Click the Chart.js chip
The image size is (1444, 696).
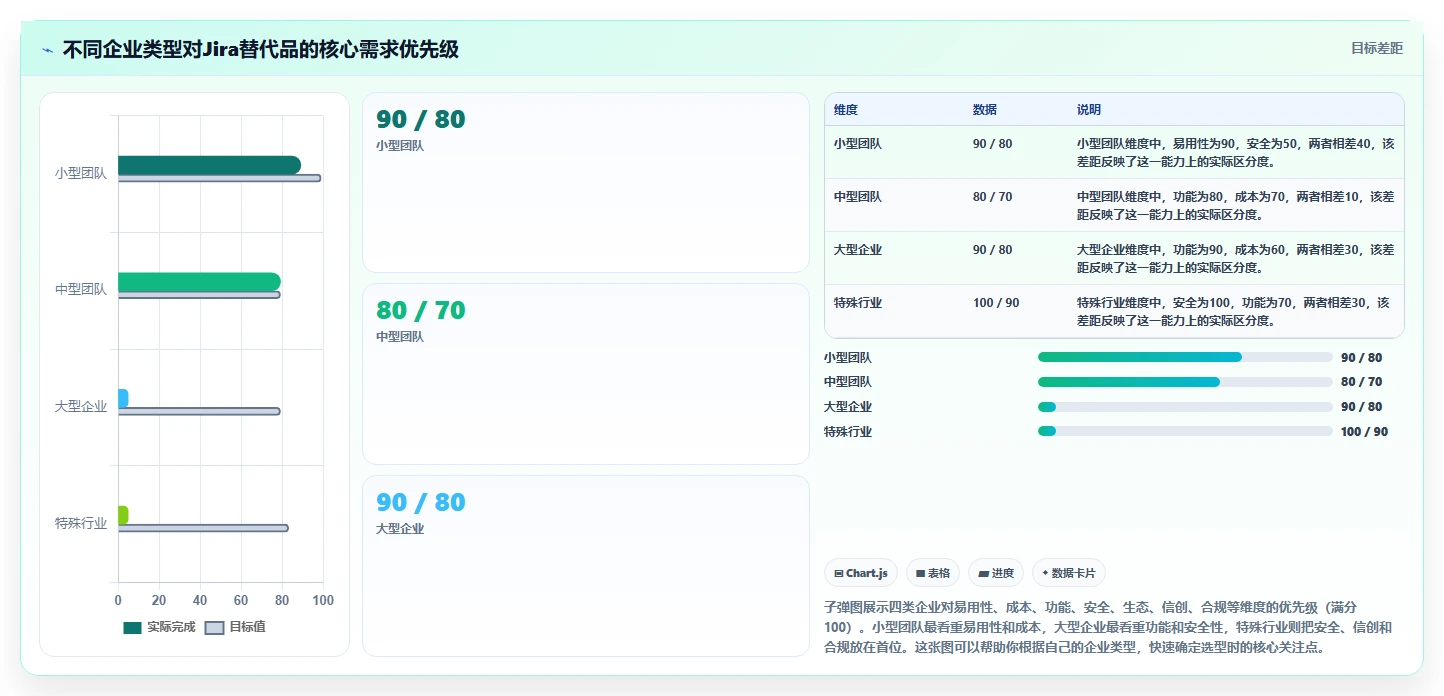click(x=861, y=573)
